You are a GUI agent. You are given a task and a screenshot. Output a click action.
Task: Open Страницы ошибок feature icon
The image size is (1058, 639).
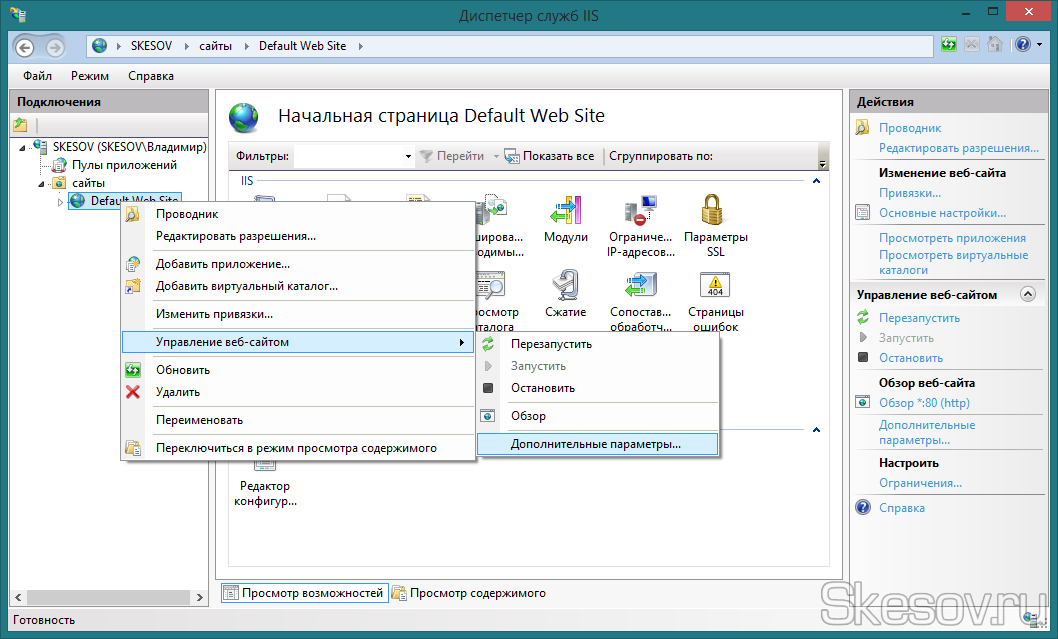click(x=715, y=287)
